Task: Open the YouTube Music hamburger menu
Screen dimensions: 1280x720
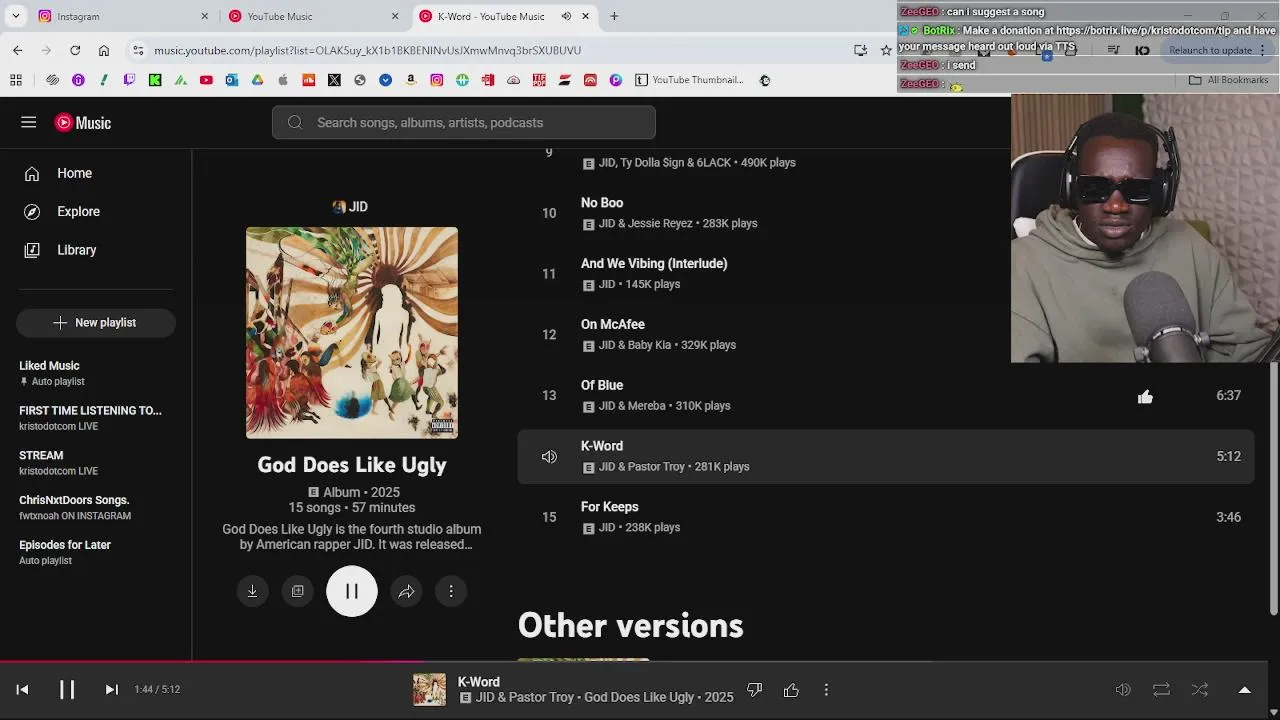Action: 28,122
